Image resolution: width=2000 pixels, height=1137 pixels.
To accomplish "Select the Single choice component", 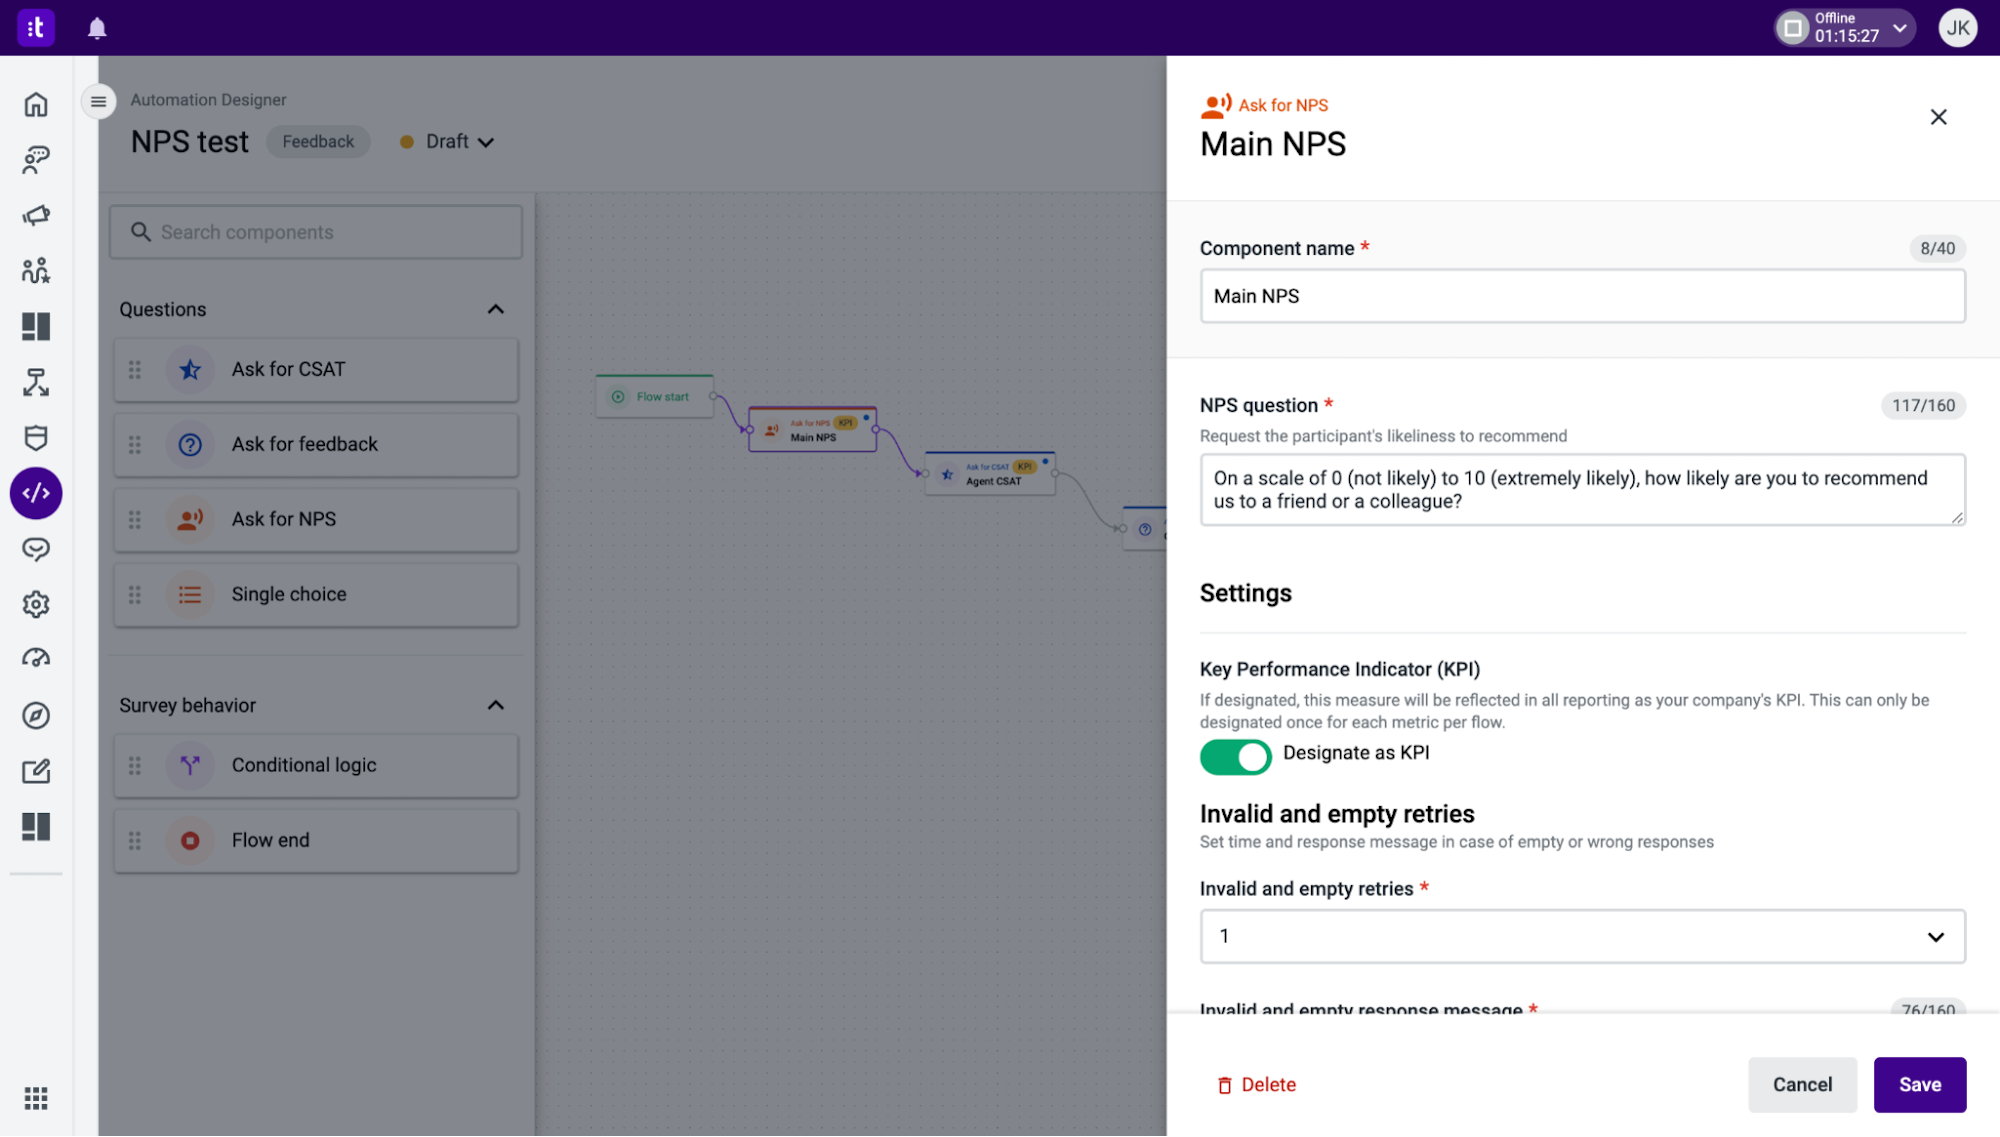I will coord(316,595).
